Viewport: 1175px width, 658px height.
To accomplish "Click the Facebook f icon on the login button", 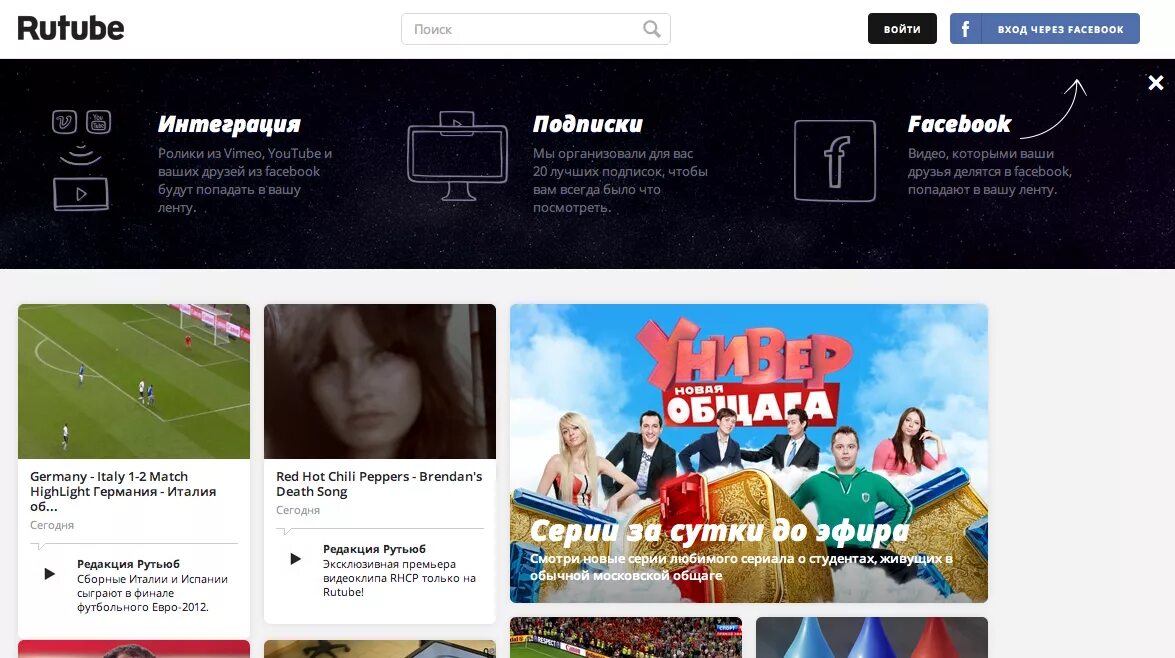I will click(x=965, y=29).
